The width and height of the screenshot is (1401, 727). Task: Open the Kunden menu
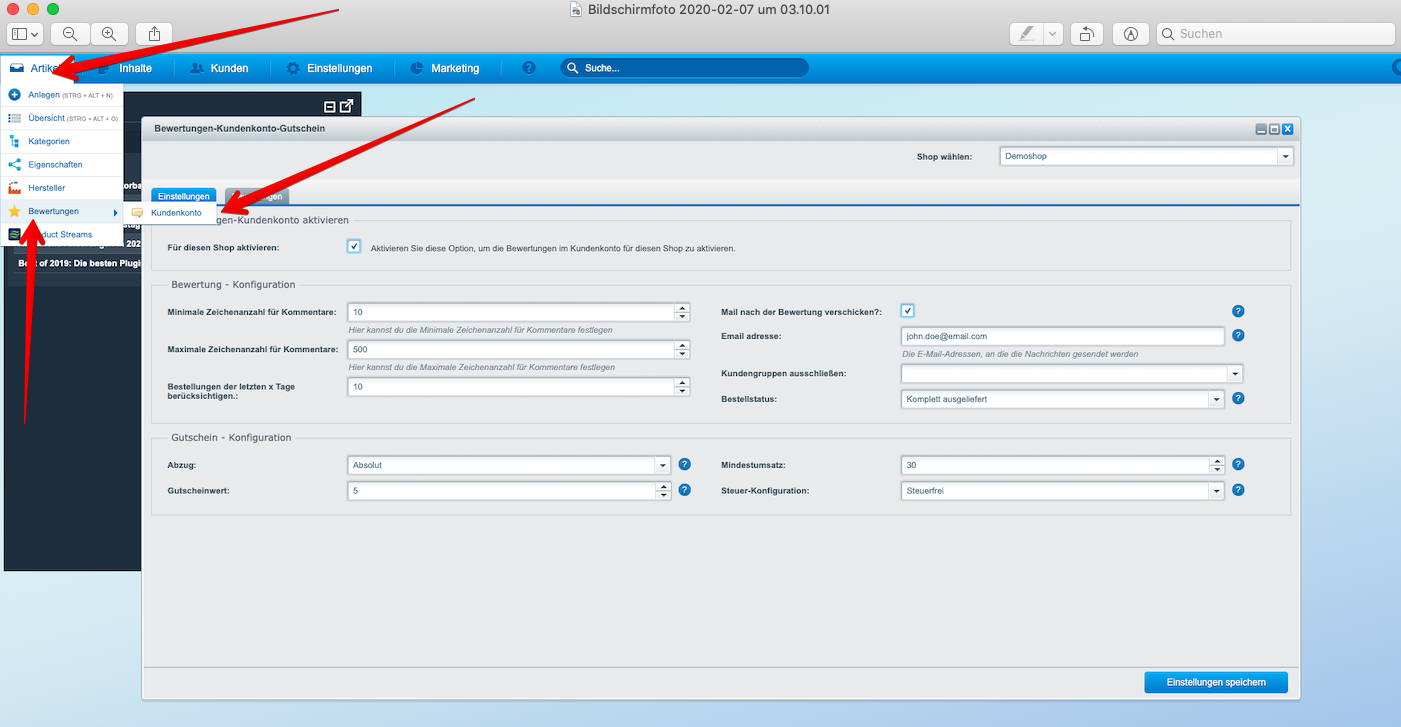(x=219, y=68)
